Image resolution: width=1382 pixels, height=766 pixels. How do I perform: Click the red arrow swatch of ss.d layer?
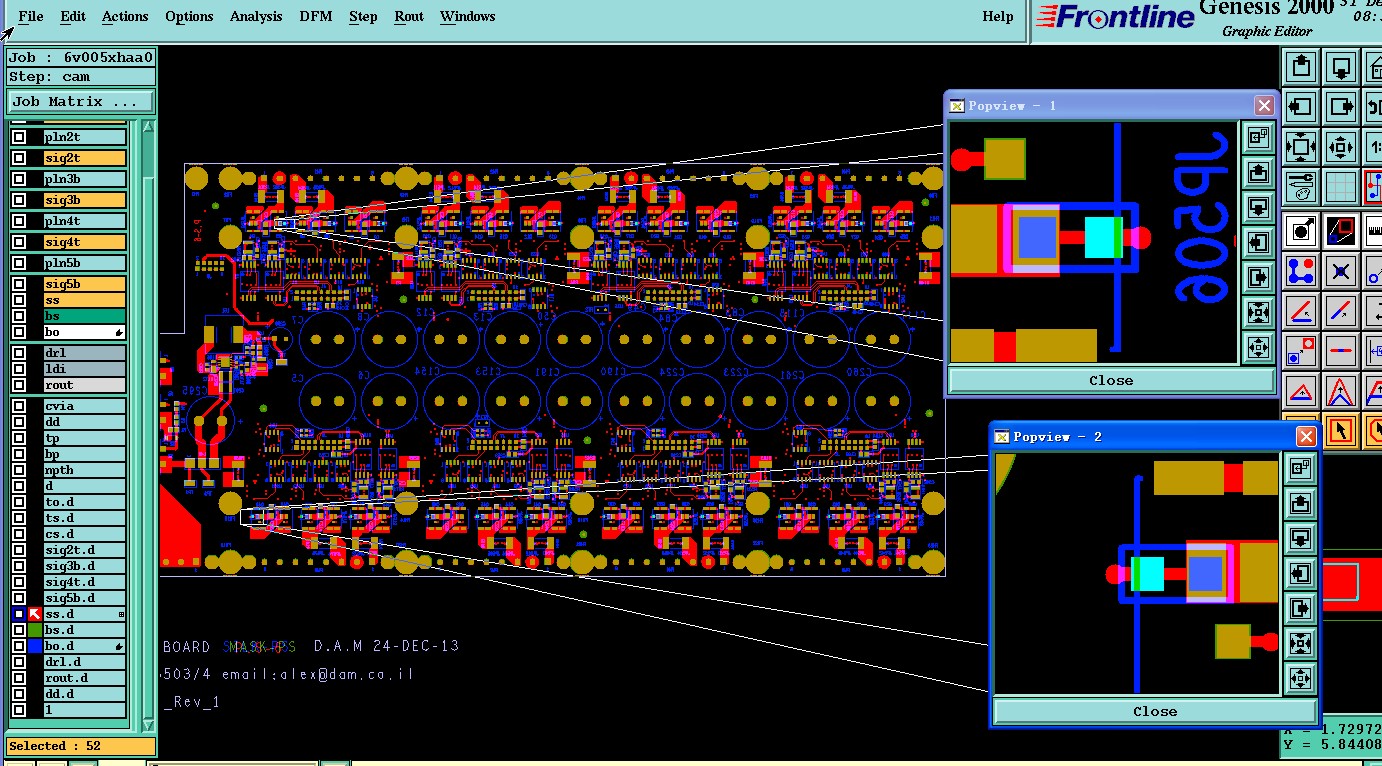click(x=35, y=614)
